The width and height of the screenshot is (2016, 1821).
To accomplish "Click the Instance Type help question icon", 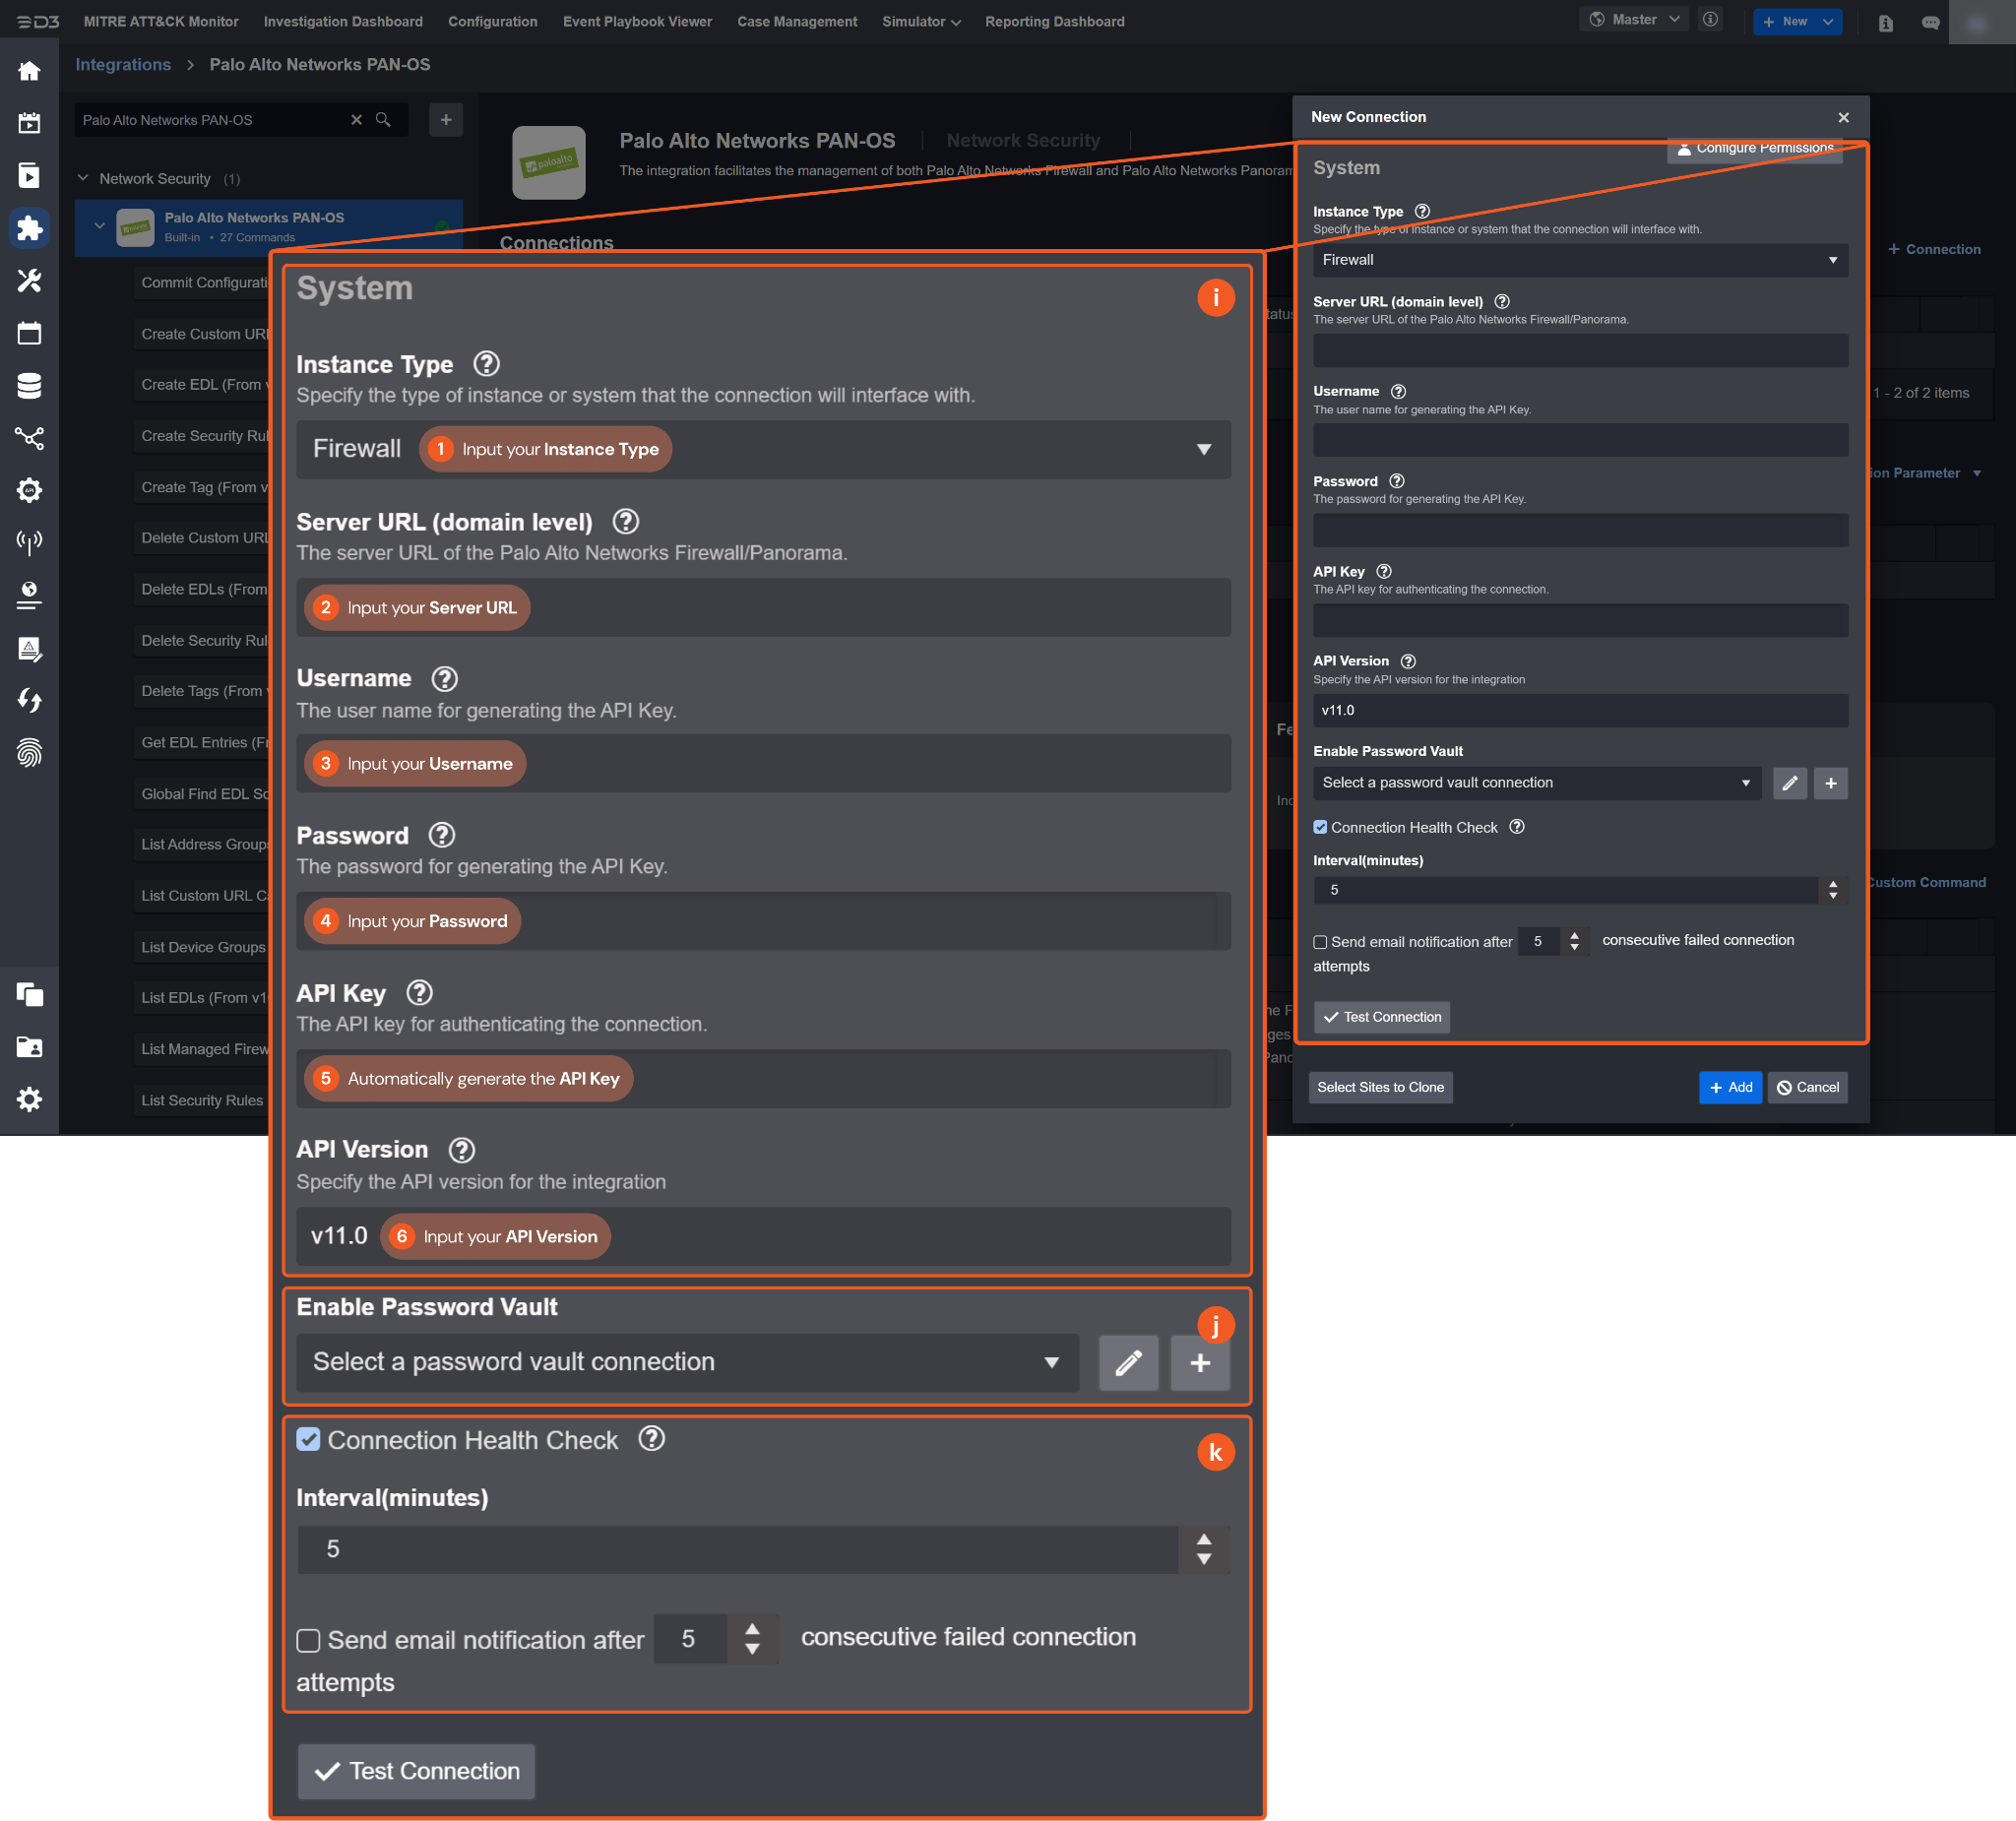I will coord(1422,211).
